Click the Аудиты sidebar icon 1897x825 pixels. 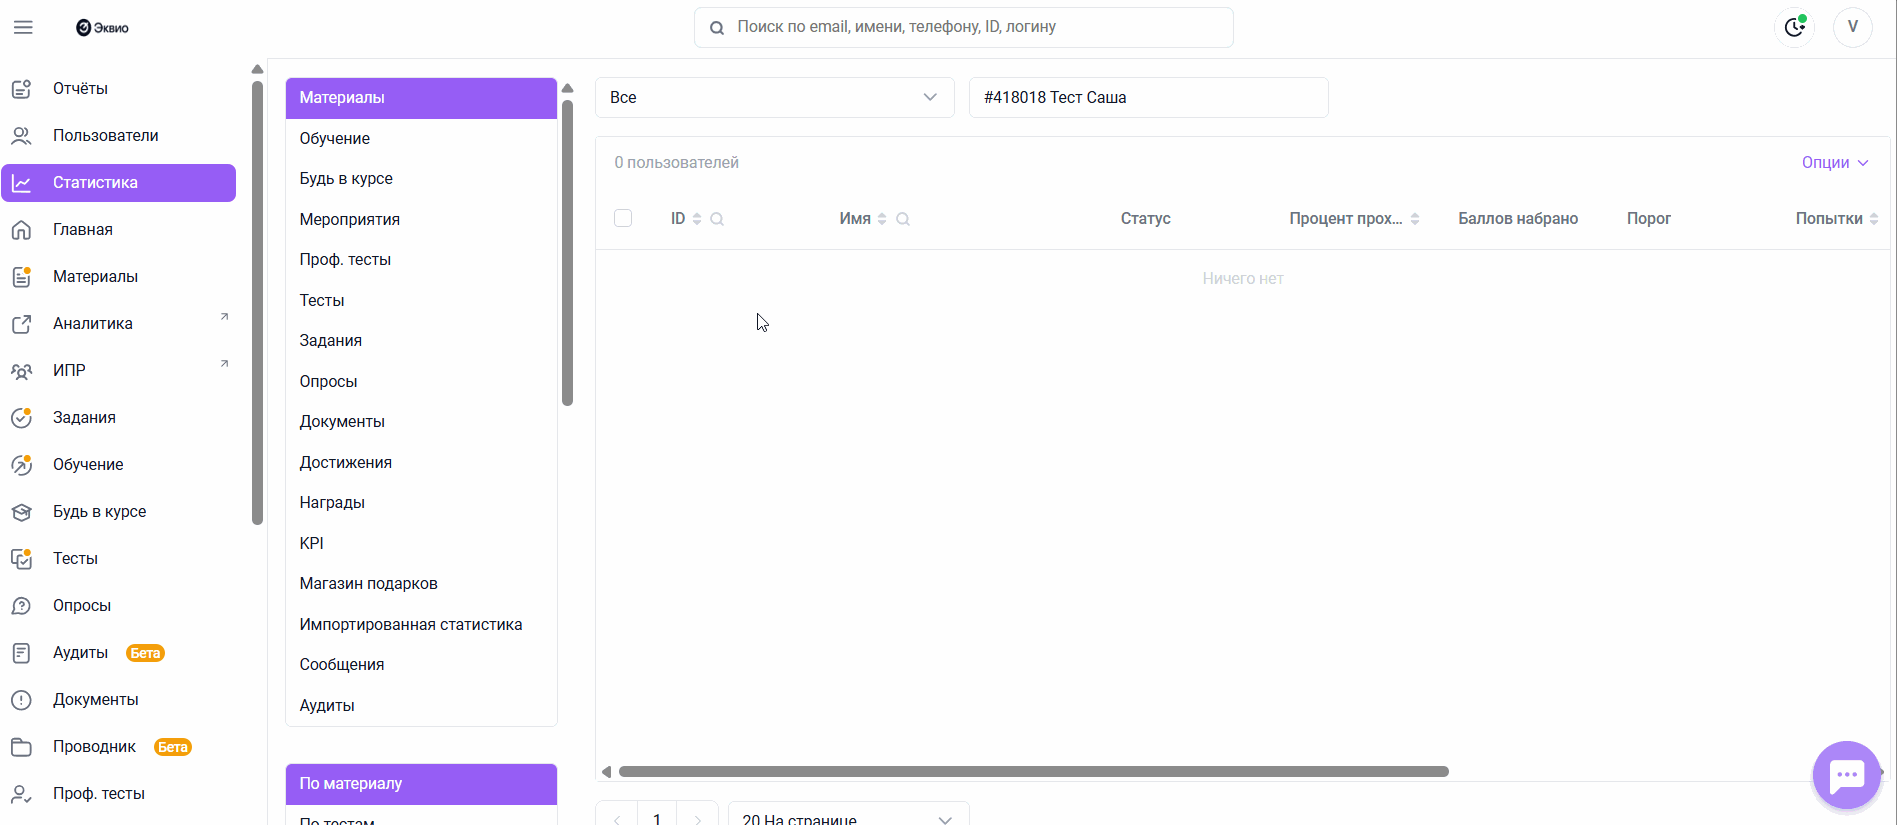(x=21, y=653)
